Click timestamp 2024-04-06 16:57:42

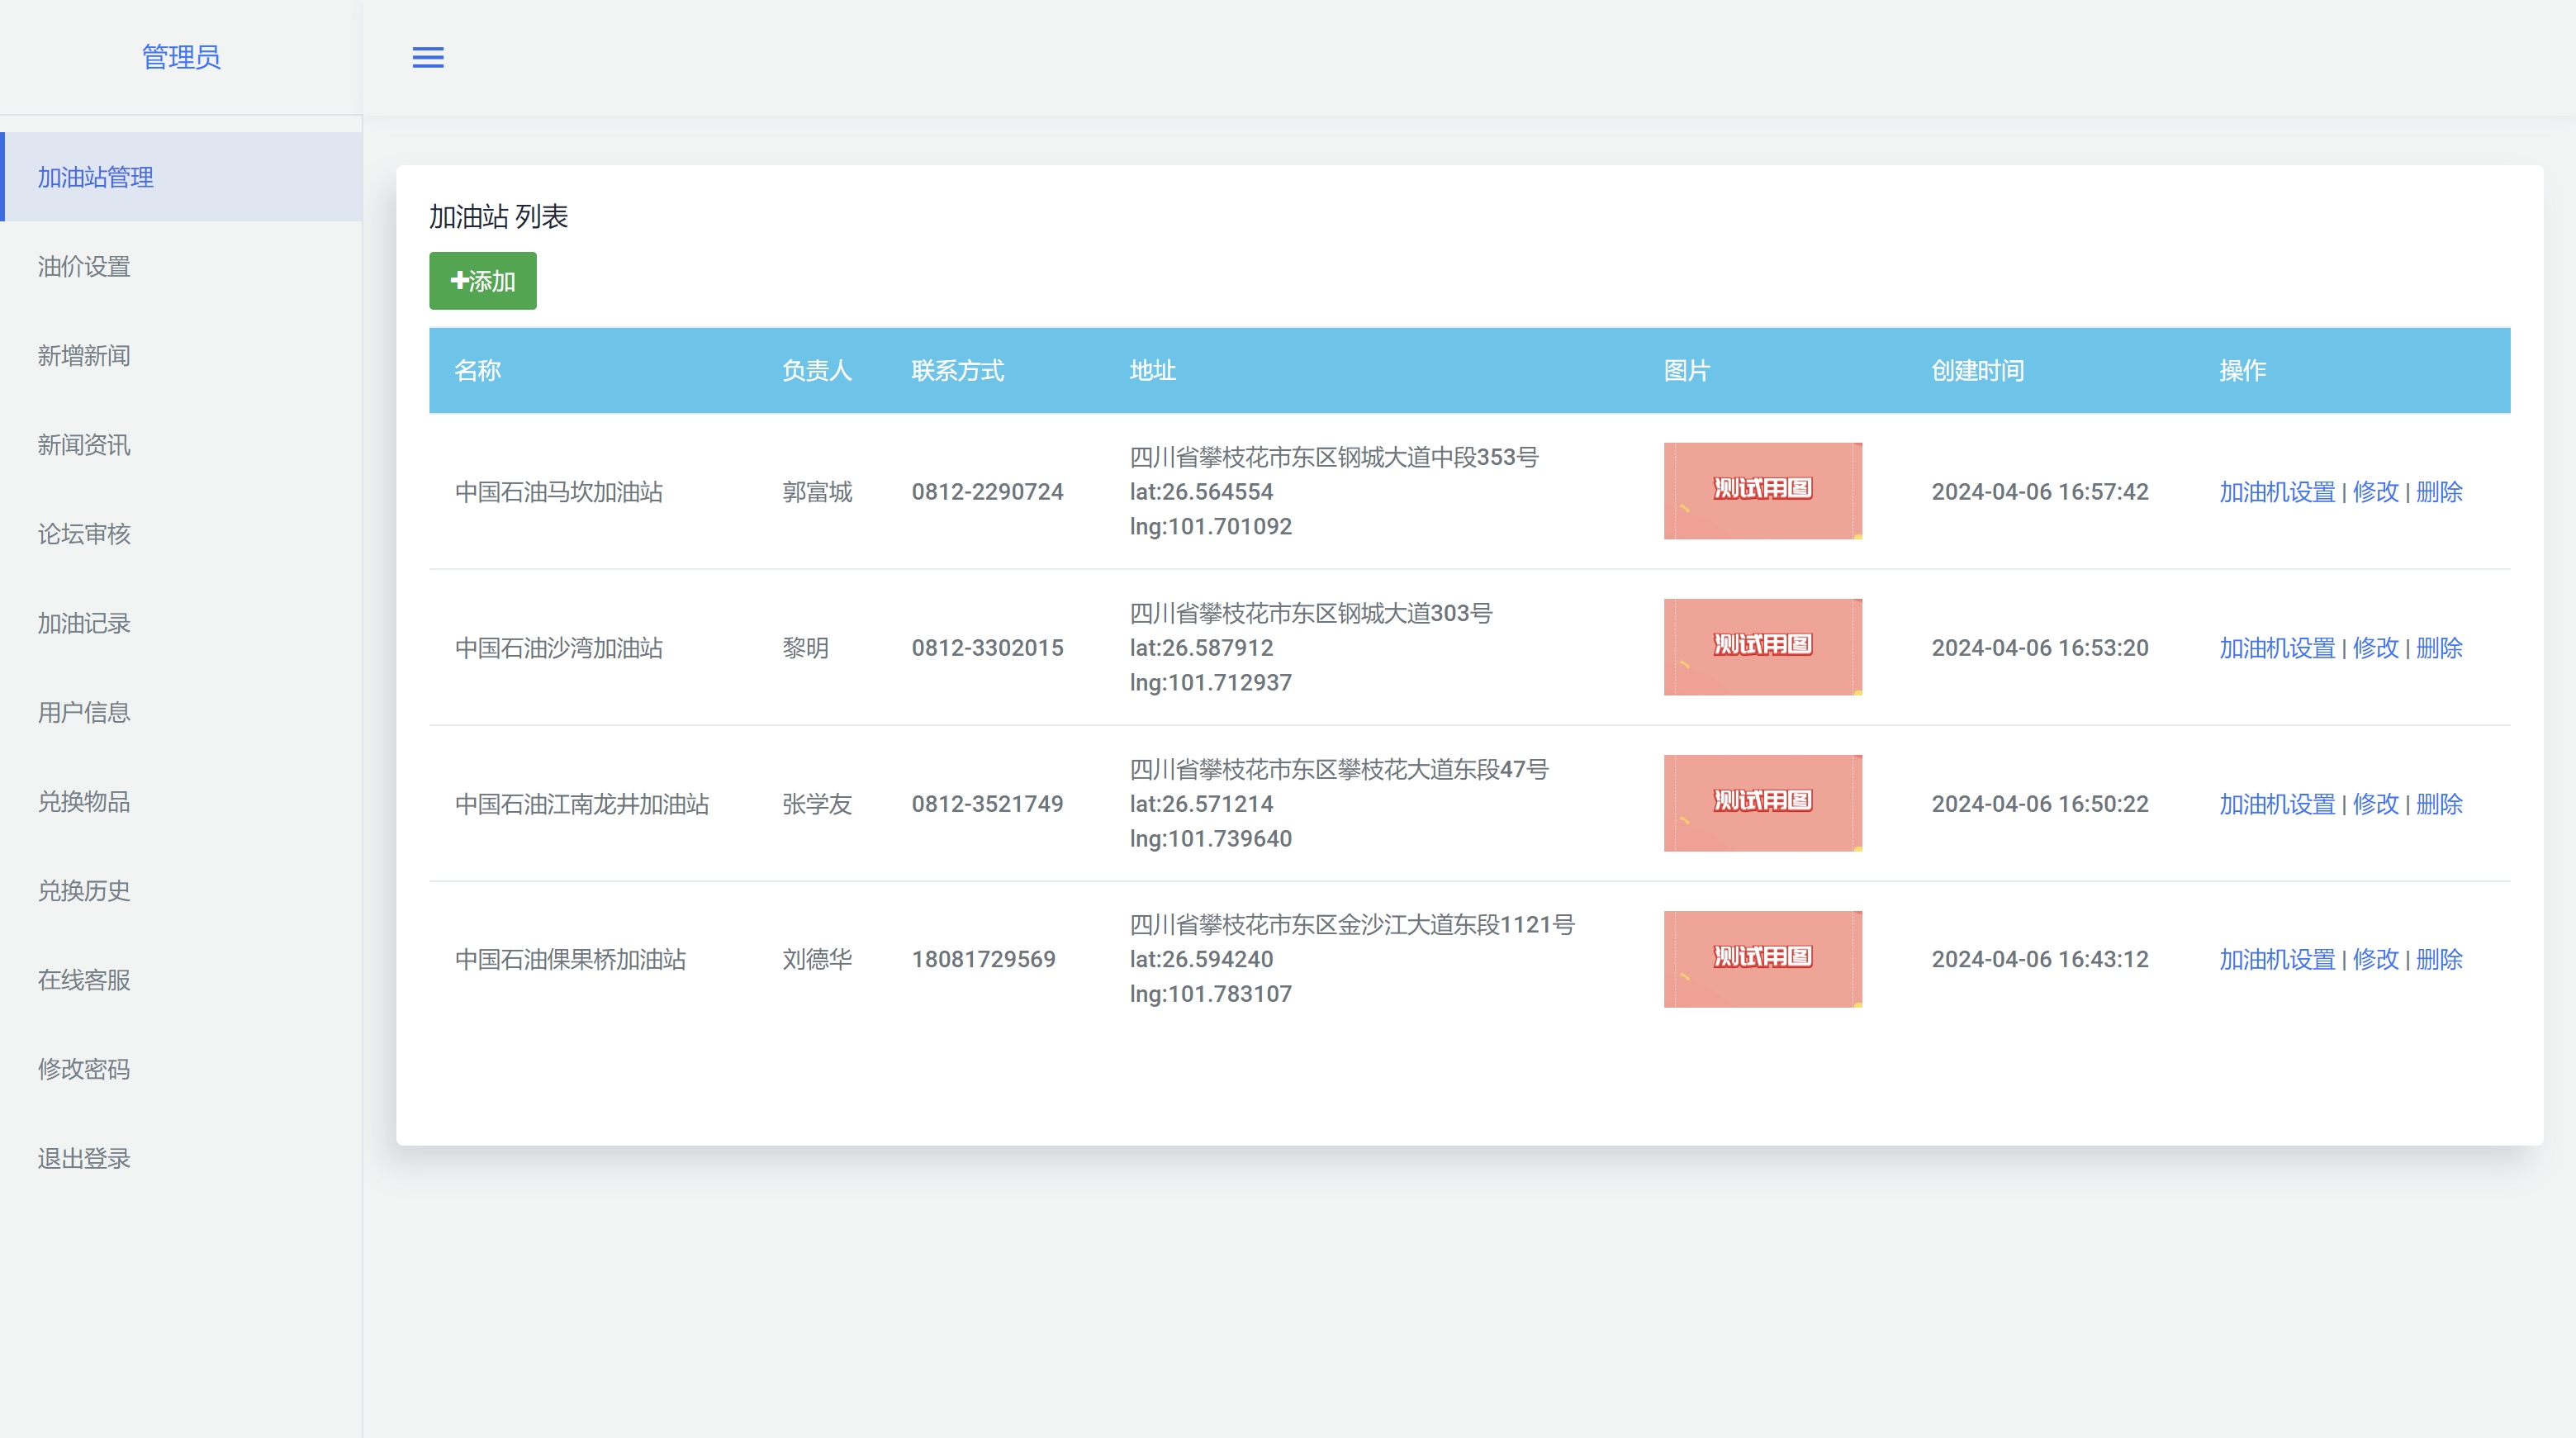point(2040,492)
